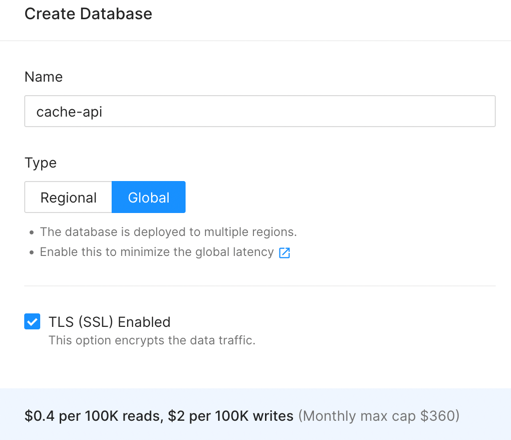The image size is (511, 440).
Task: Toggle TLS via the 'TLS (SSL) Enabled' label
Action: pos(110,322)
